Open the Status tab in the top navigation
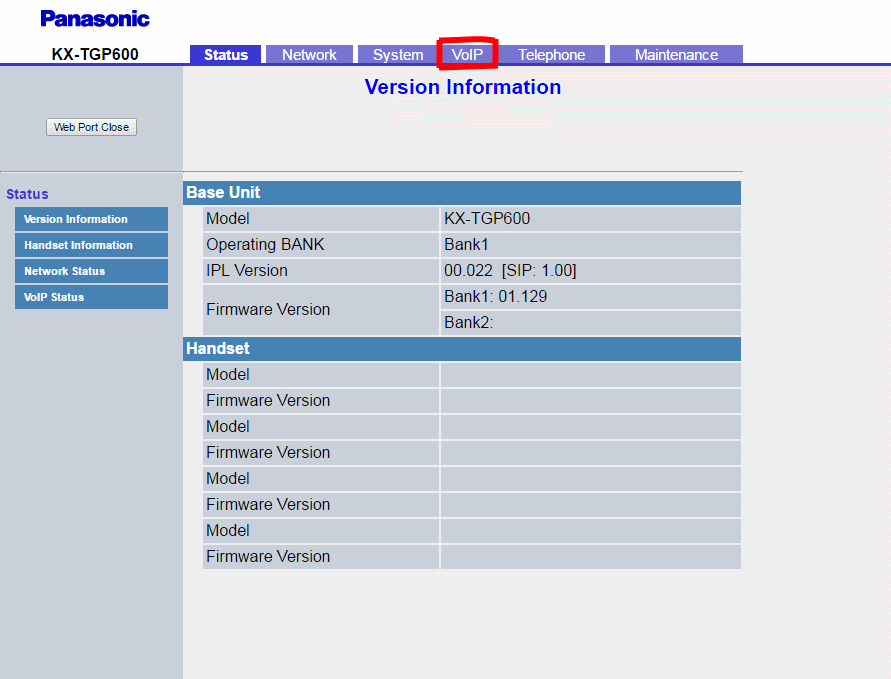This screenshot has width=891, height=679. tap(226, 55)
